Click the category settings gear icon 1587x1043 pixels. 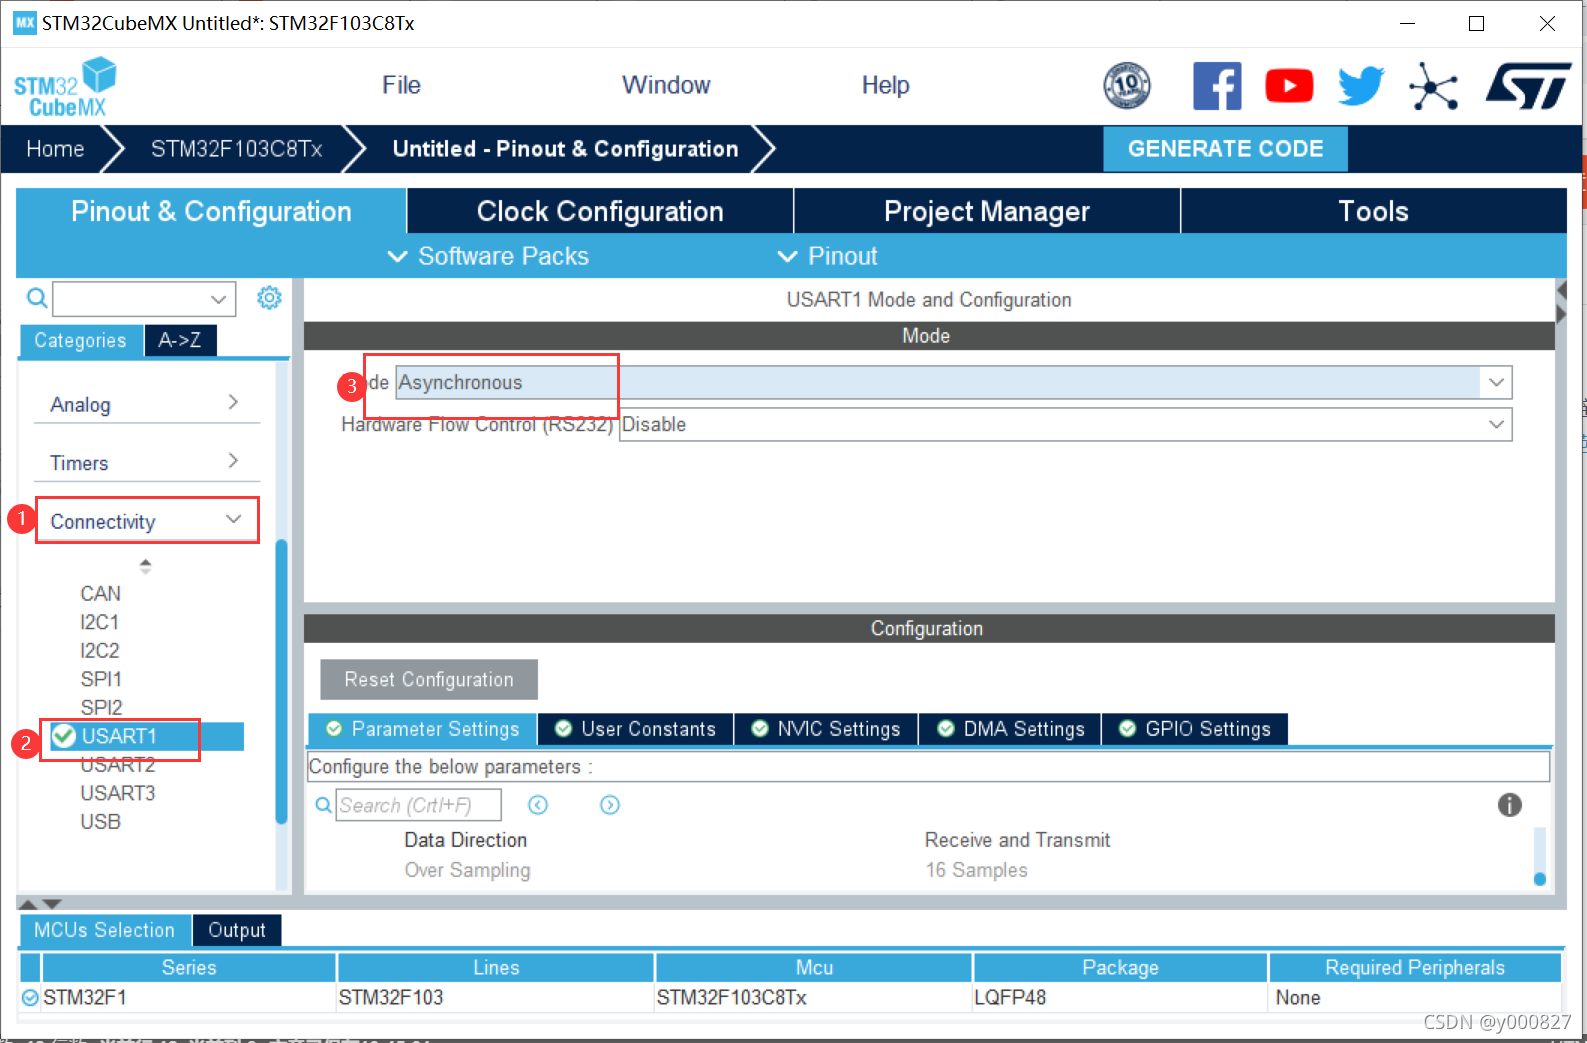[x=269, y=298]
